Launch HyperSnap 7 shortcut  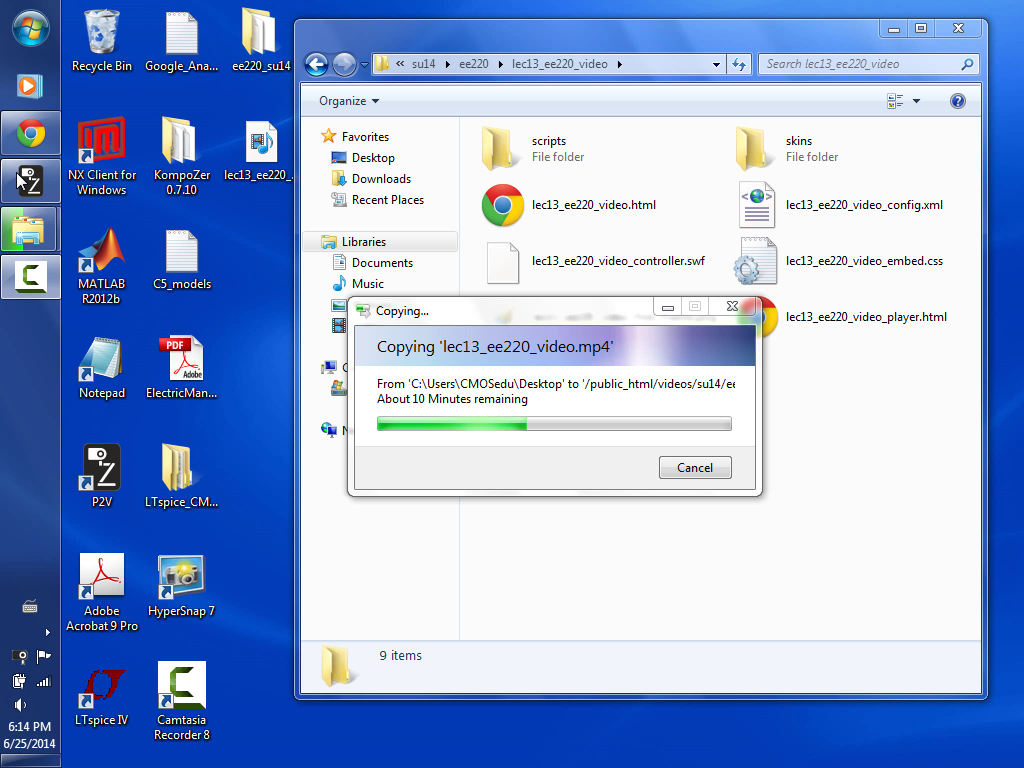coord(182,586)
